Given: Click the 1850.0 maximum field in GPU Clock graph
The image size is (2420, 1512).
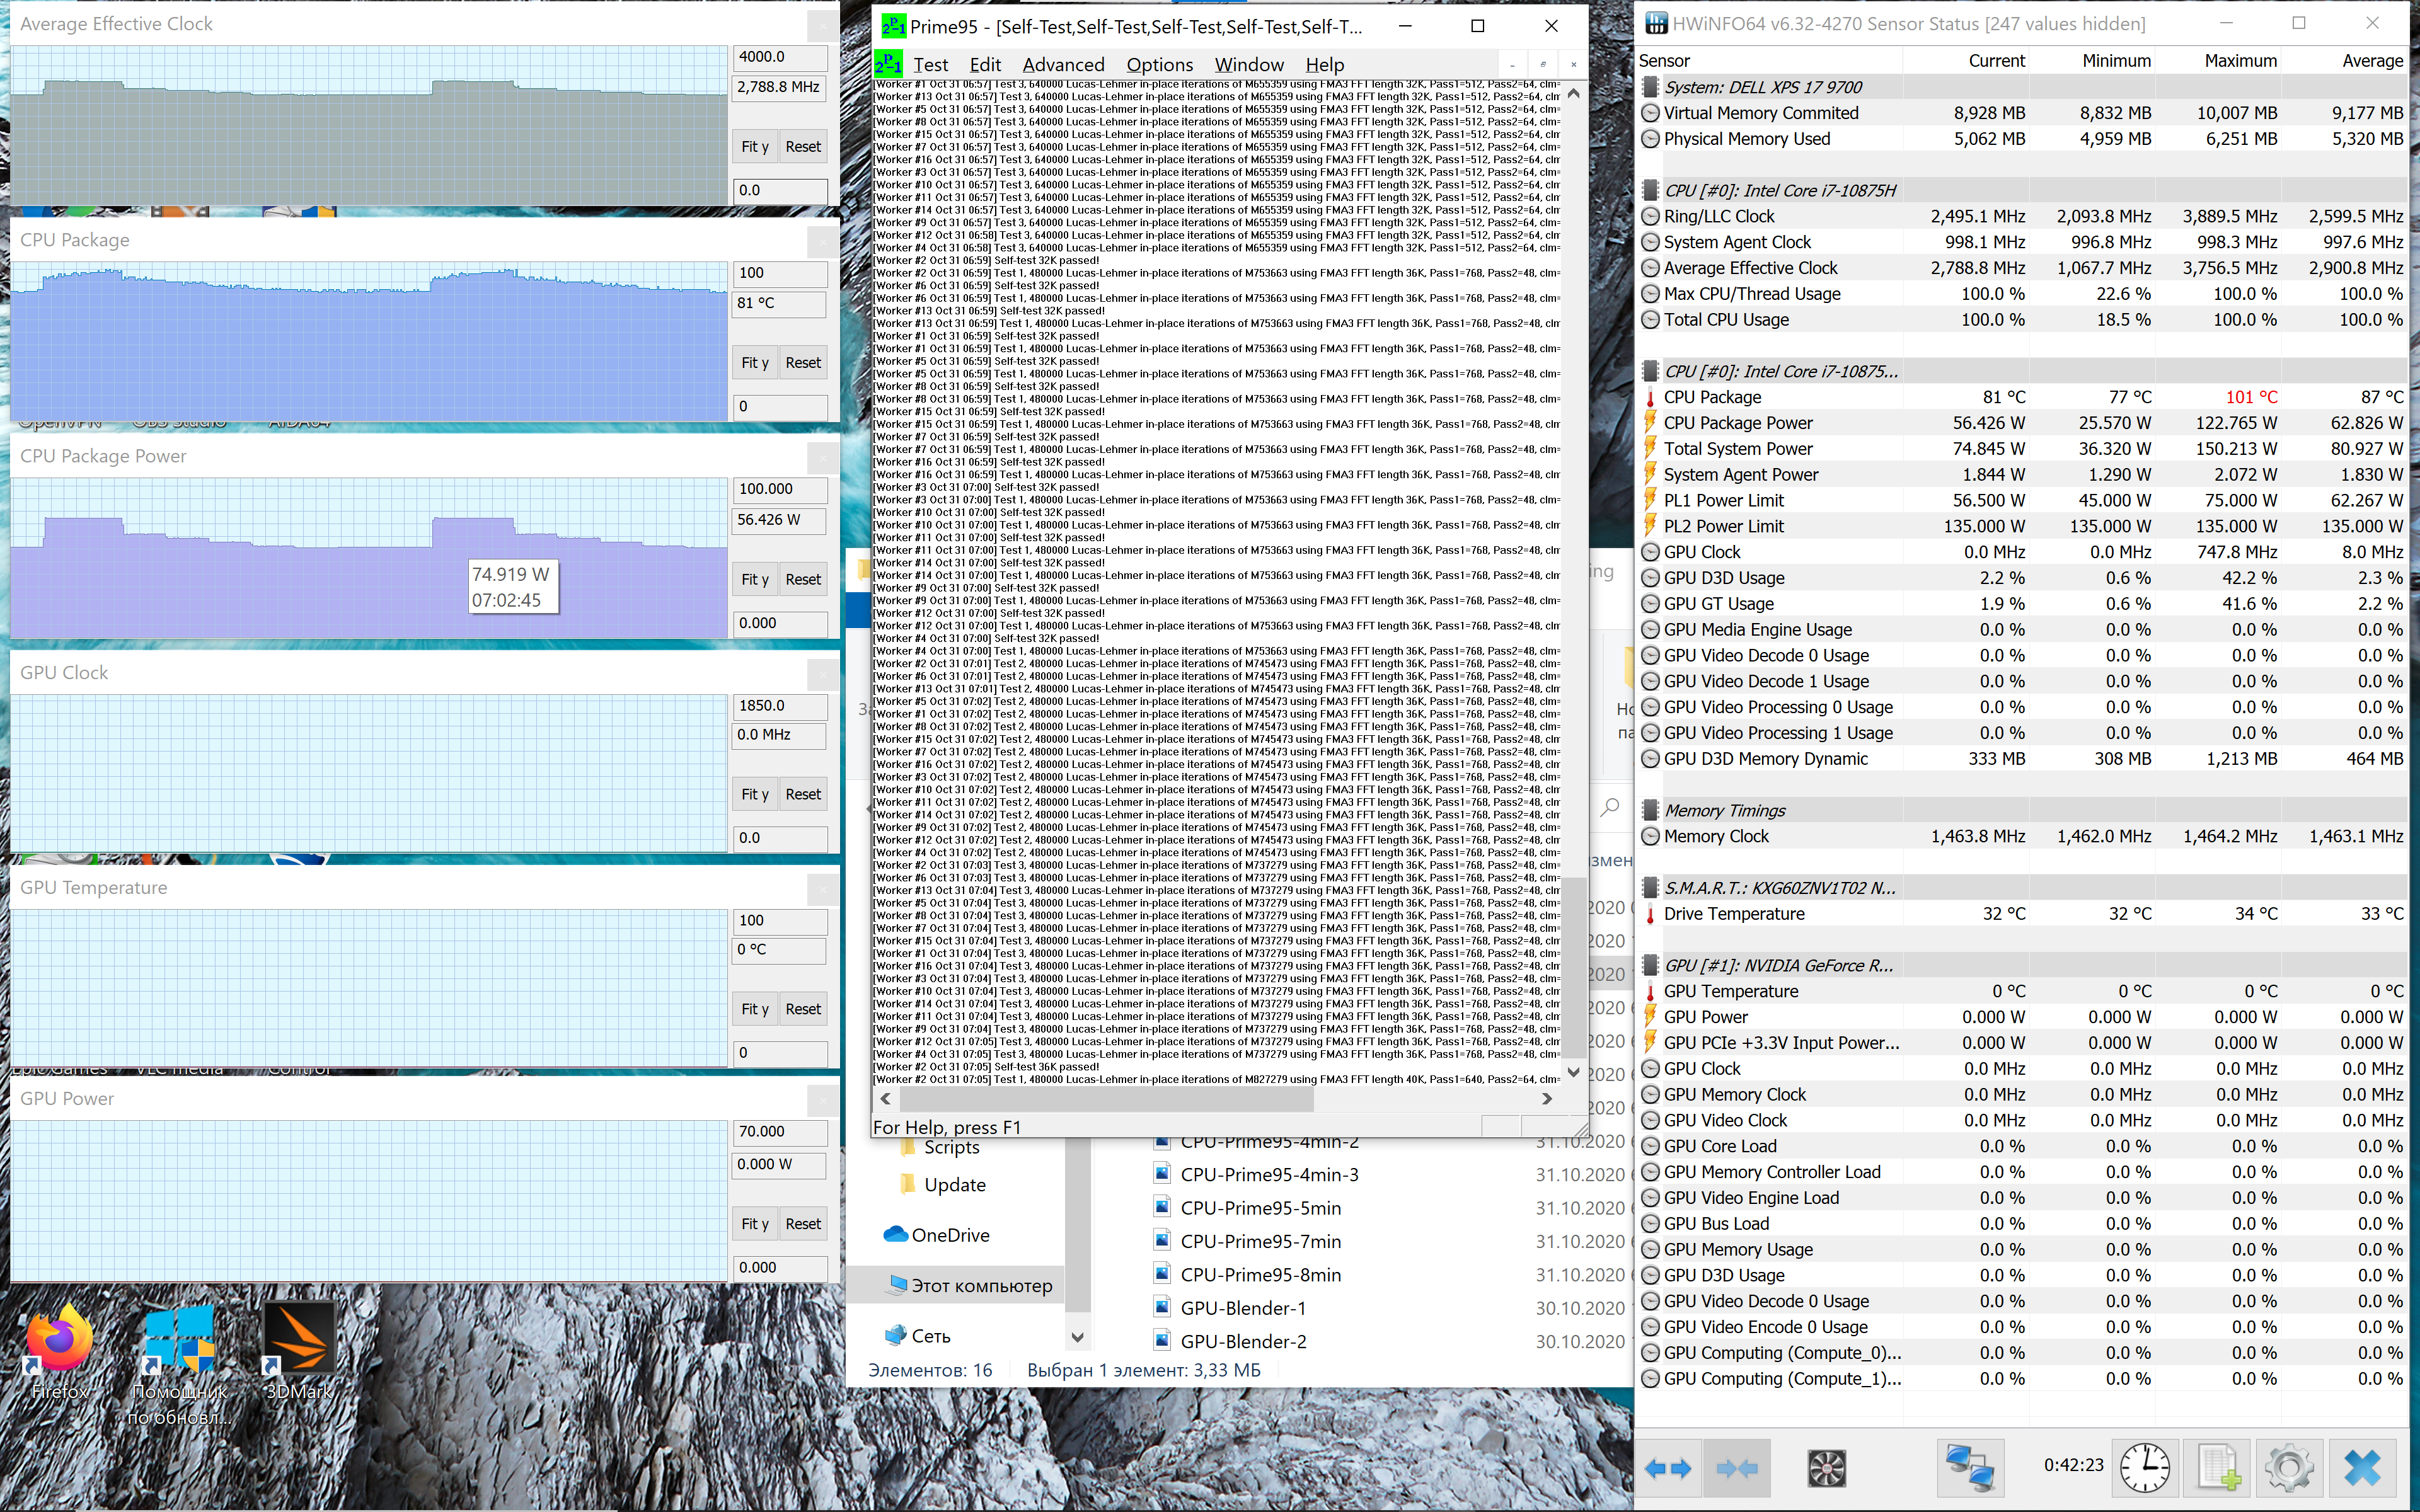Looking at the screenshot, I should coord(780,705).
